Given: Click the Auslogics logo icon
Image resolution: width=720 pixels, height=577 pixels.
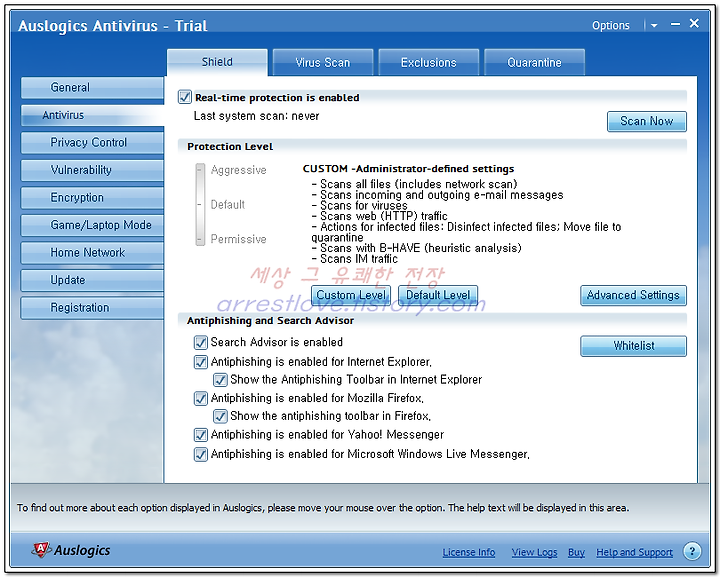Looking at the screenshot, I should tap(41, 549).
